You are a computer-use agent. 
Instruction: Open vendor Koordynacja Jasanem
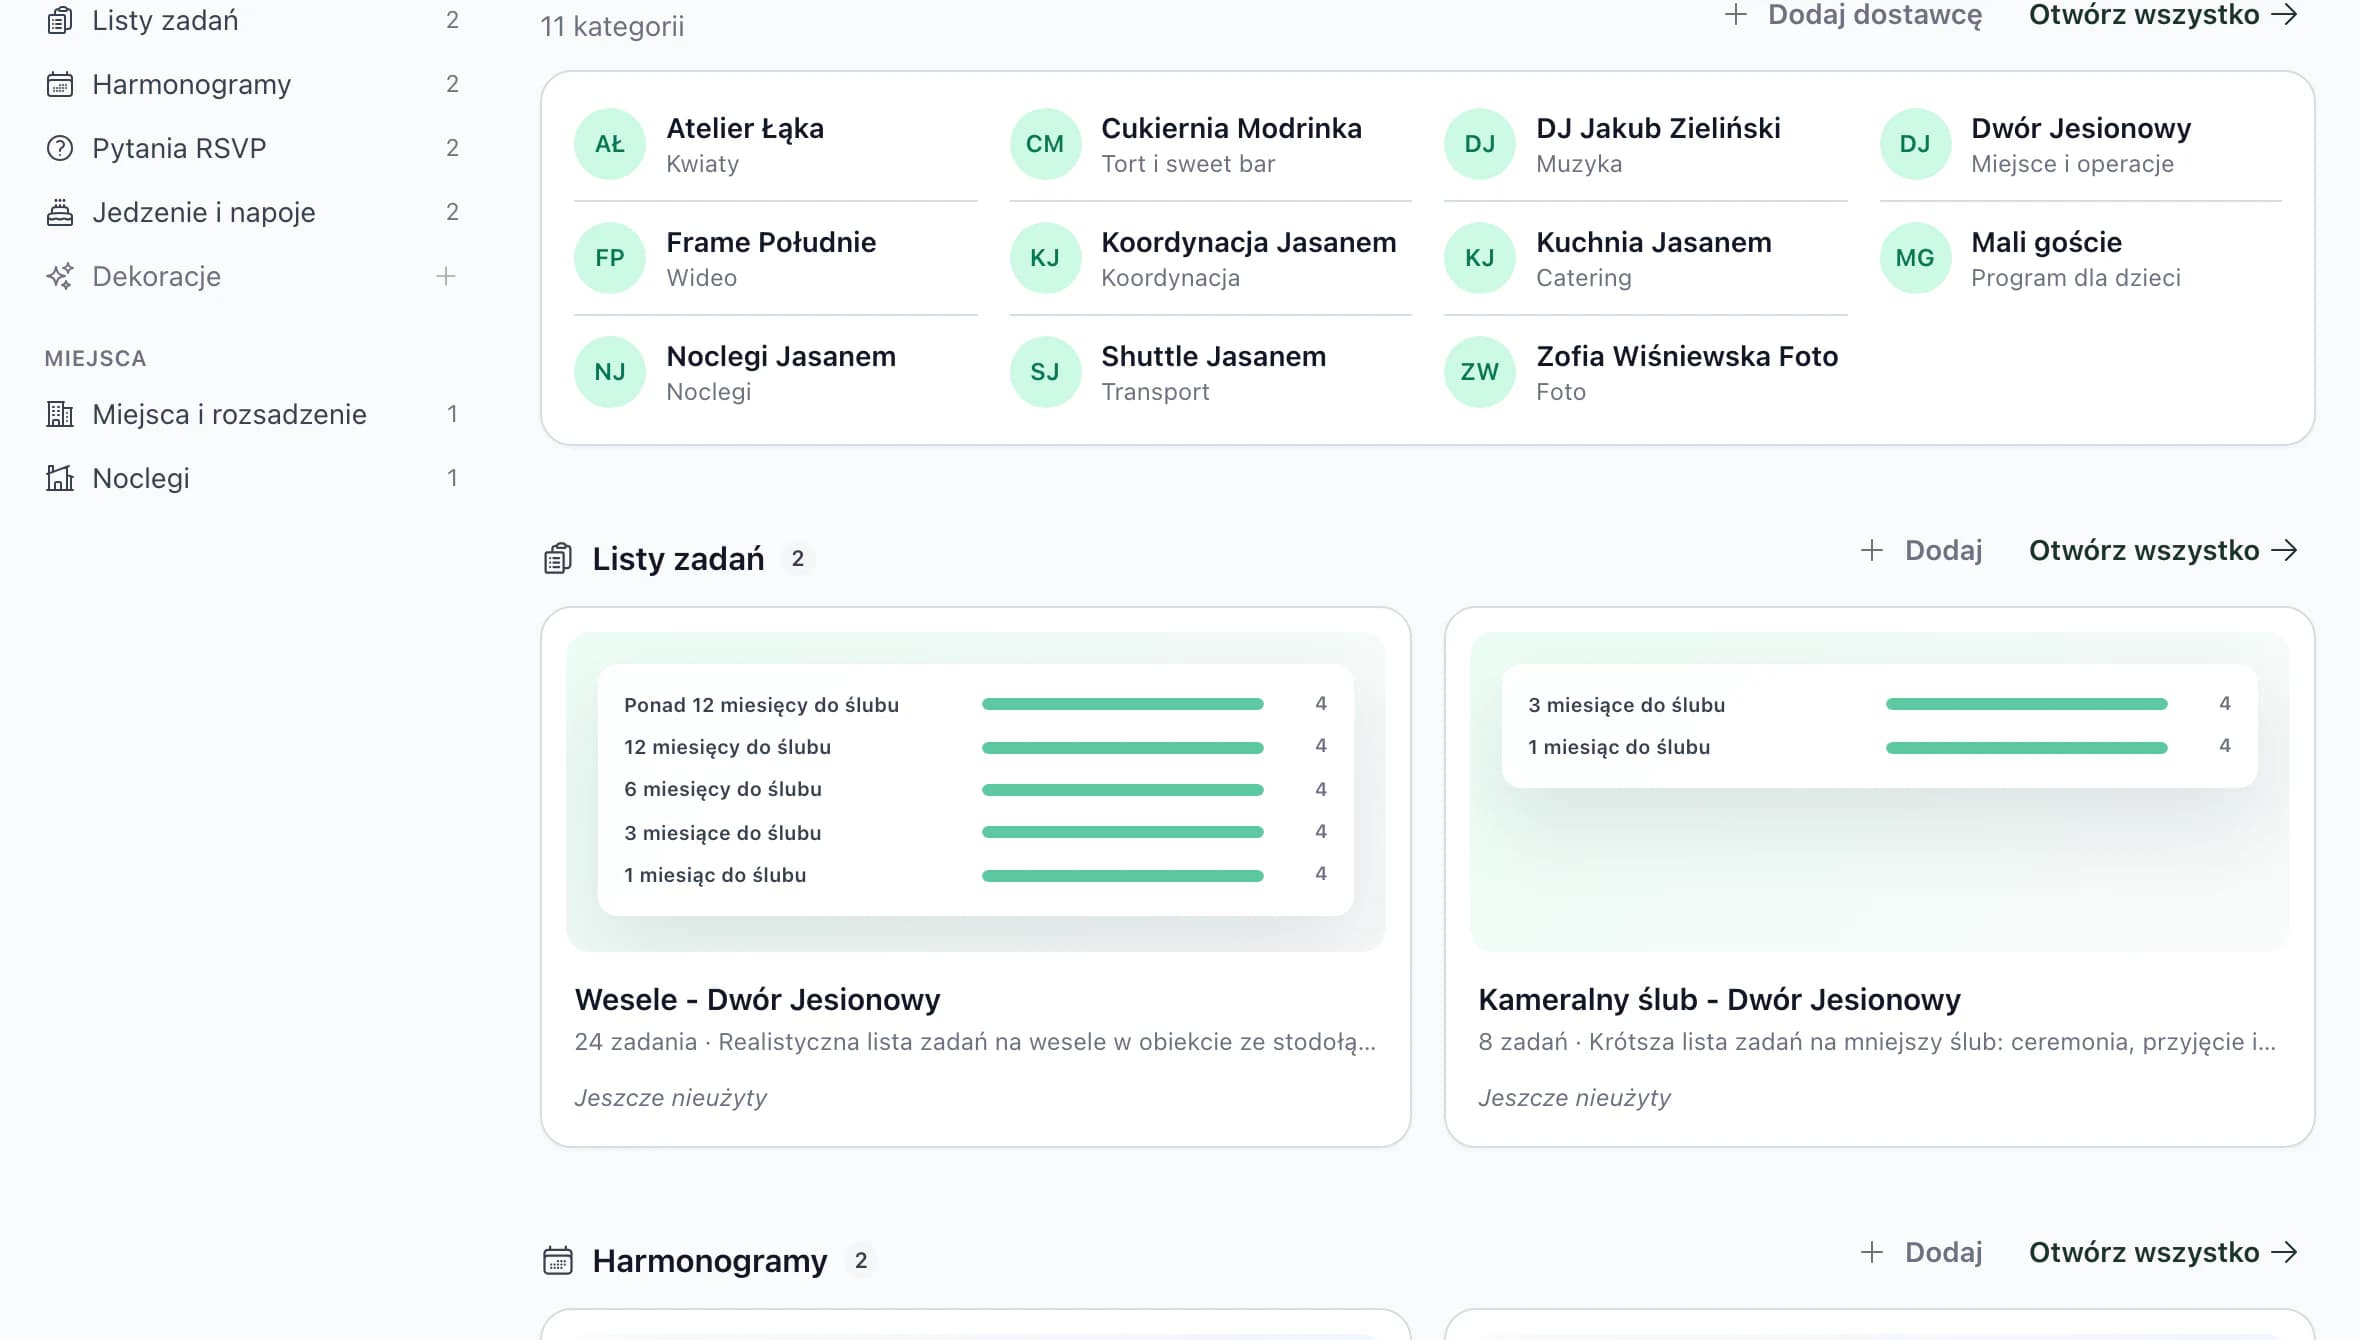coord(1210,258)
